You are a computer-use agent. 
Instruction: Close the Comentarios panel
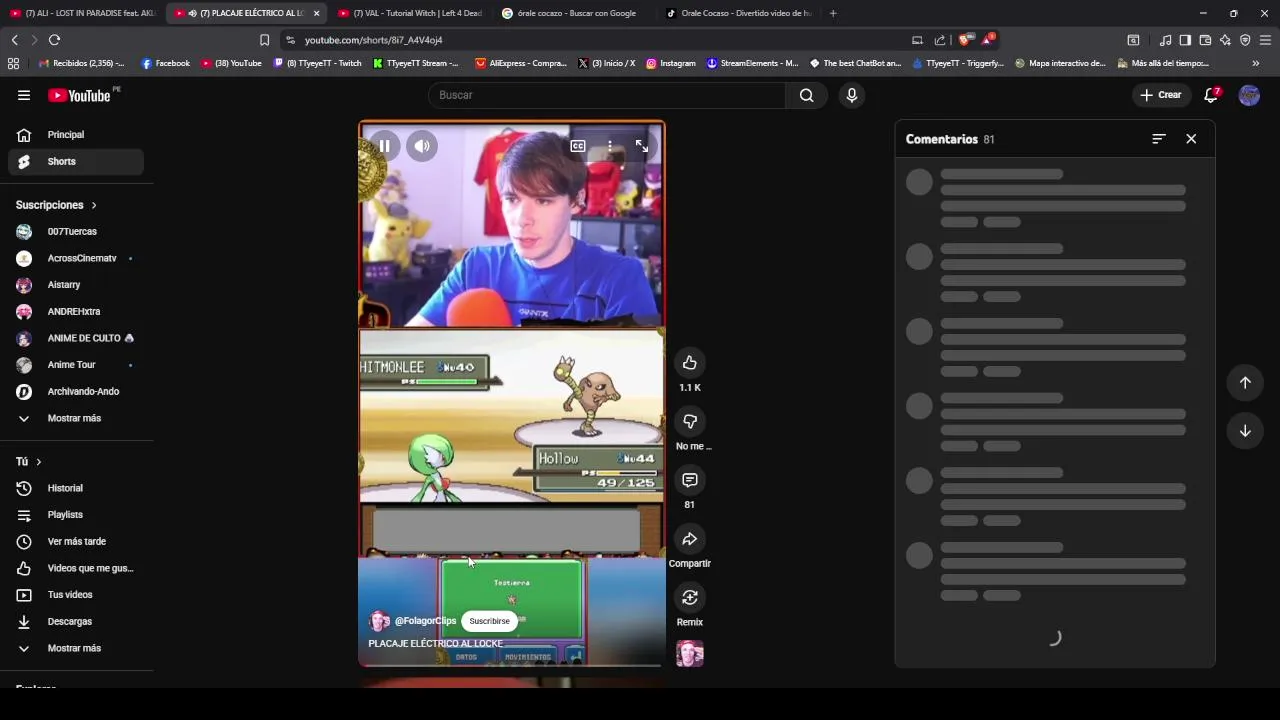[1191, 139]
